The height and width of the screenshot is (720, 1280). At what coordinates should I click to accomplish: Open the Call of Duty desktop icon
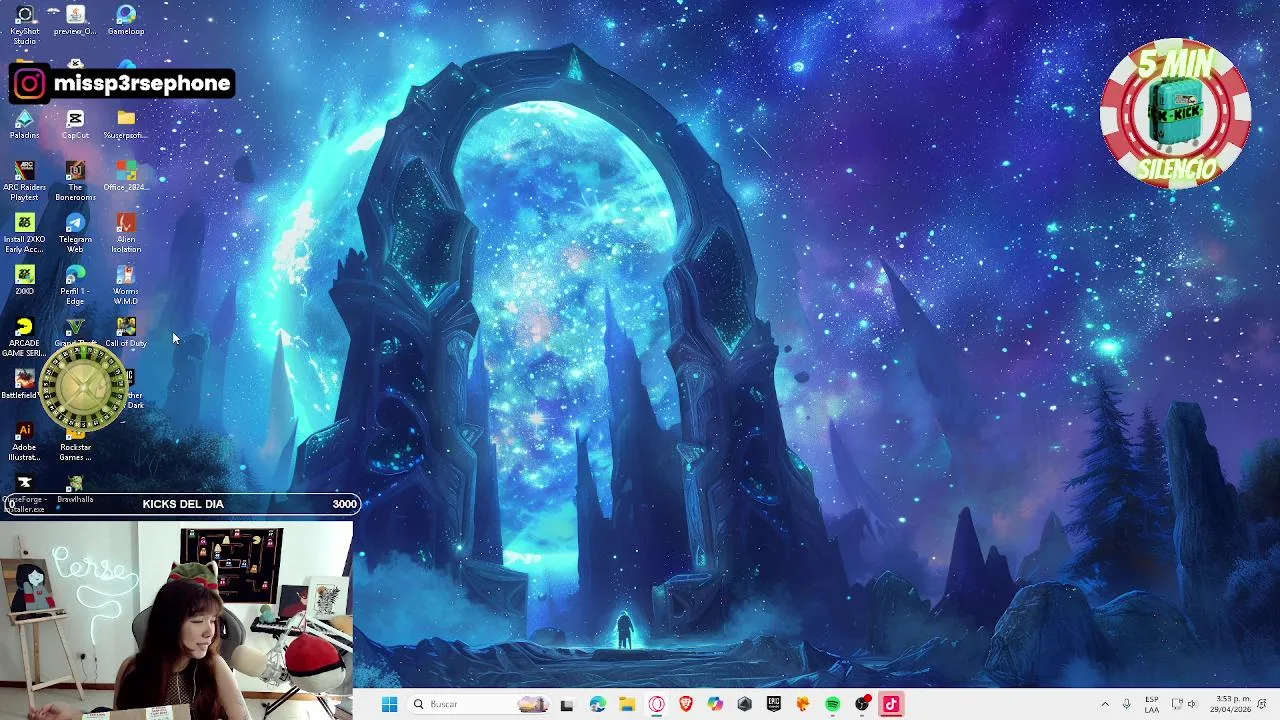(x=126, y=332)
